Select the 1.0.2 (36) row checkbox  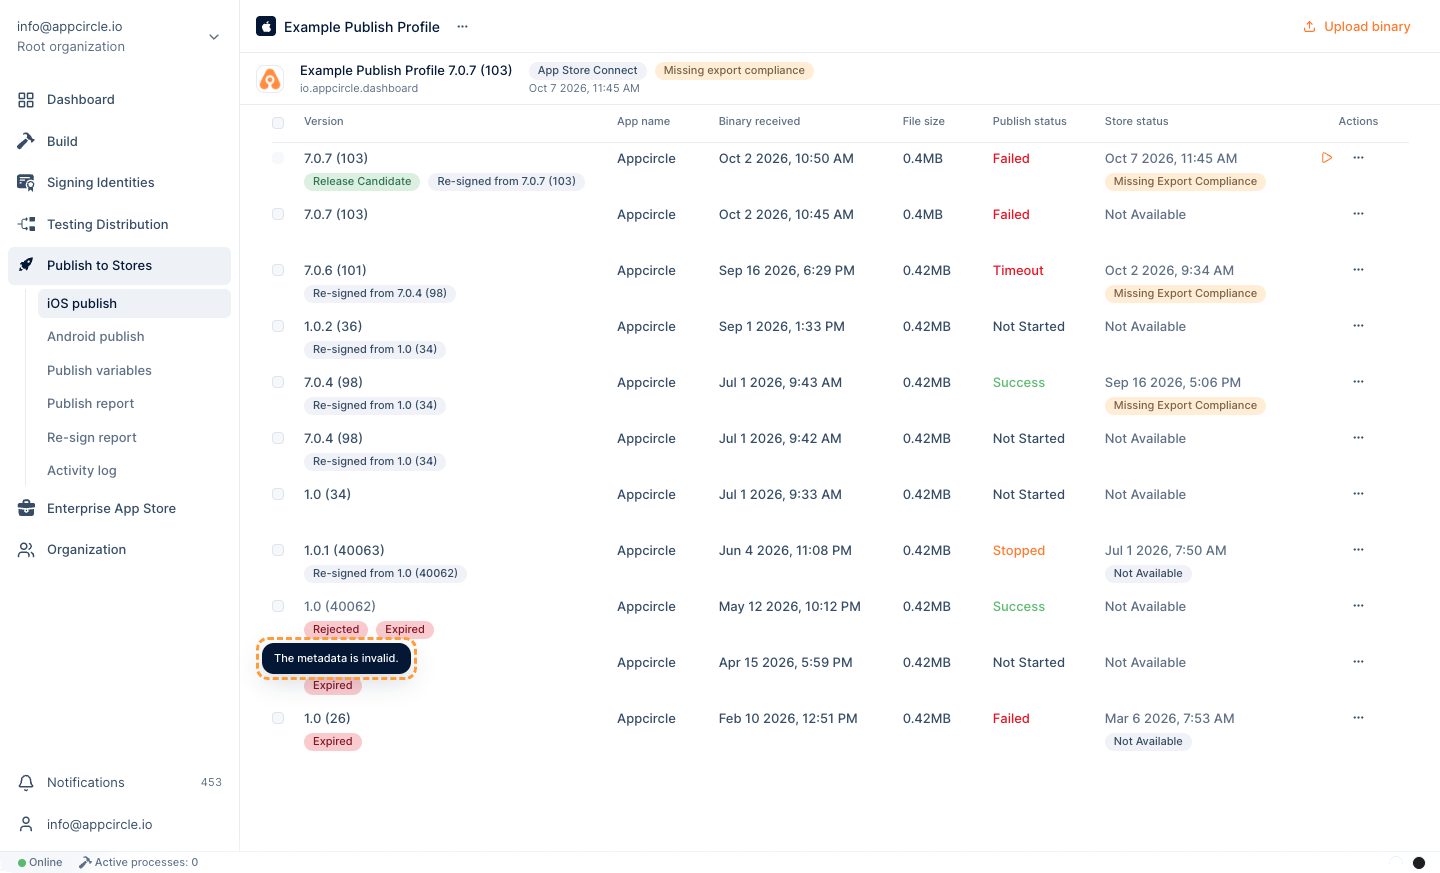pos(278,326)
